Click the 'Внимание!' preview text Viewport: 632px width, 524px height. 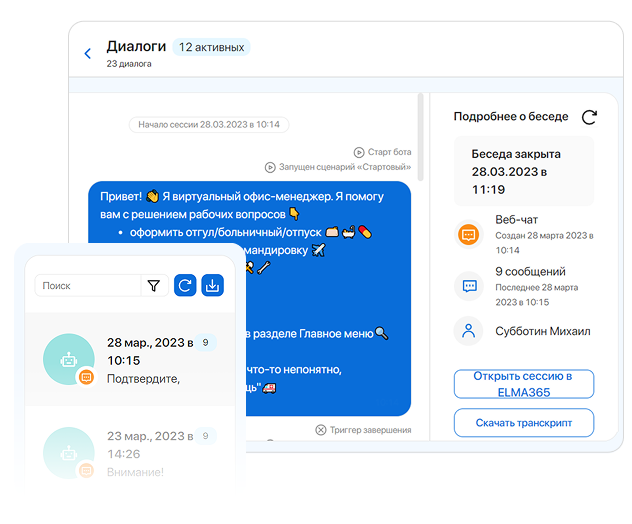(135, 472)
